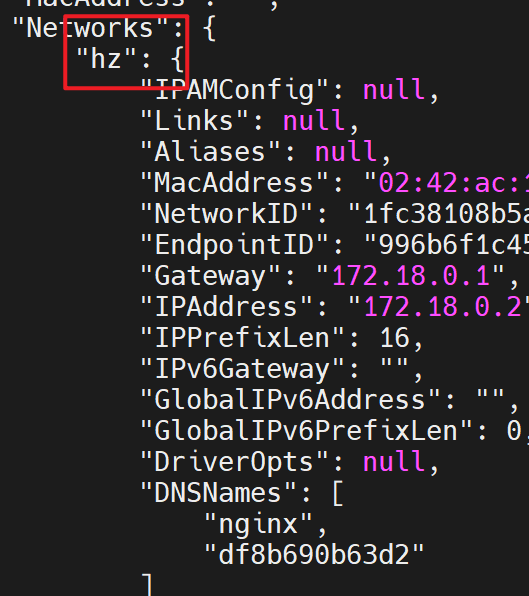Click the df8b690b63d2 container ID
The width and height of the screenshot is (529, 596).
(314, 555)
